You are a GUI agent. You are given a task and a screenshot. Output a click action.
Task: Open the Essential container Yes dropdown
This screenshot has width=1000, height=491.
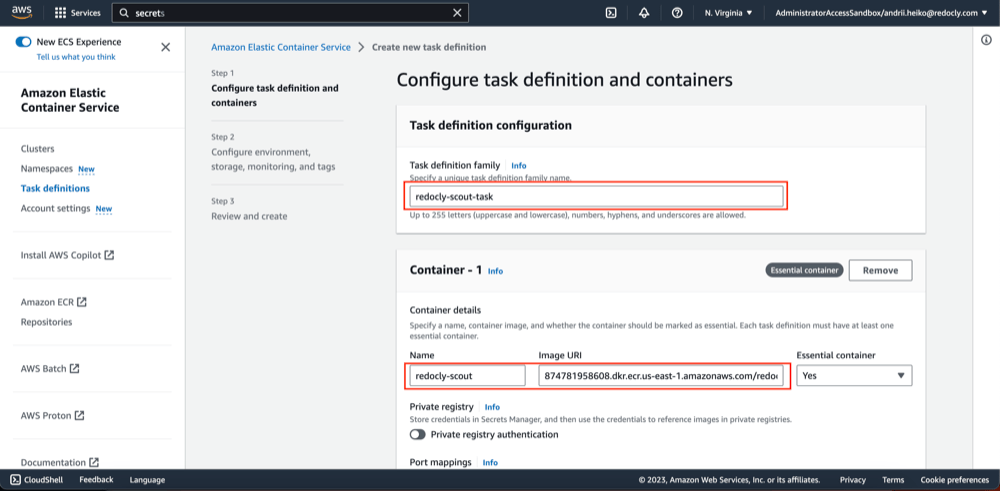click(854, 376)
